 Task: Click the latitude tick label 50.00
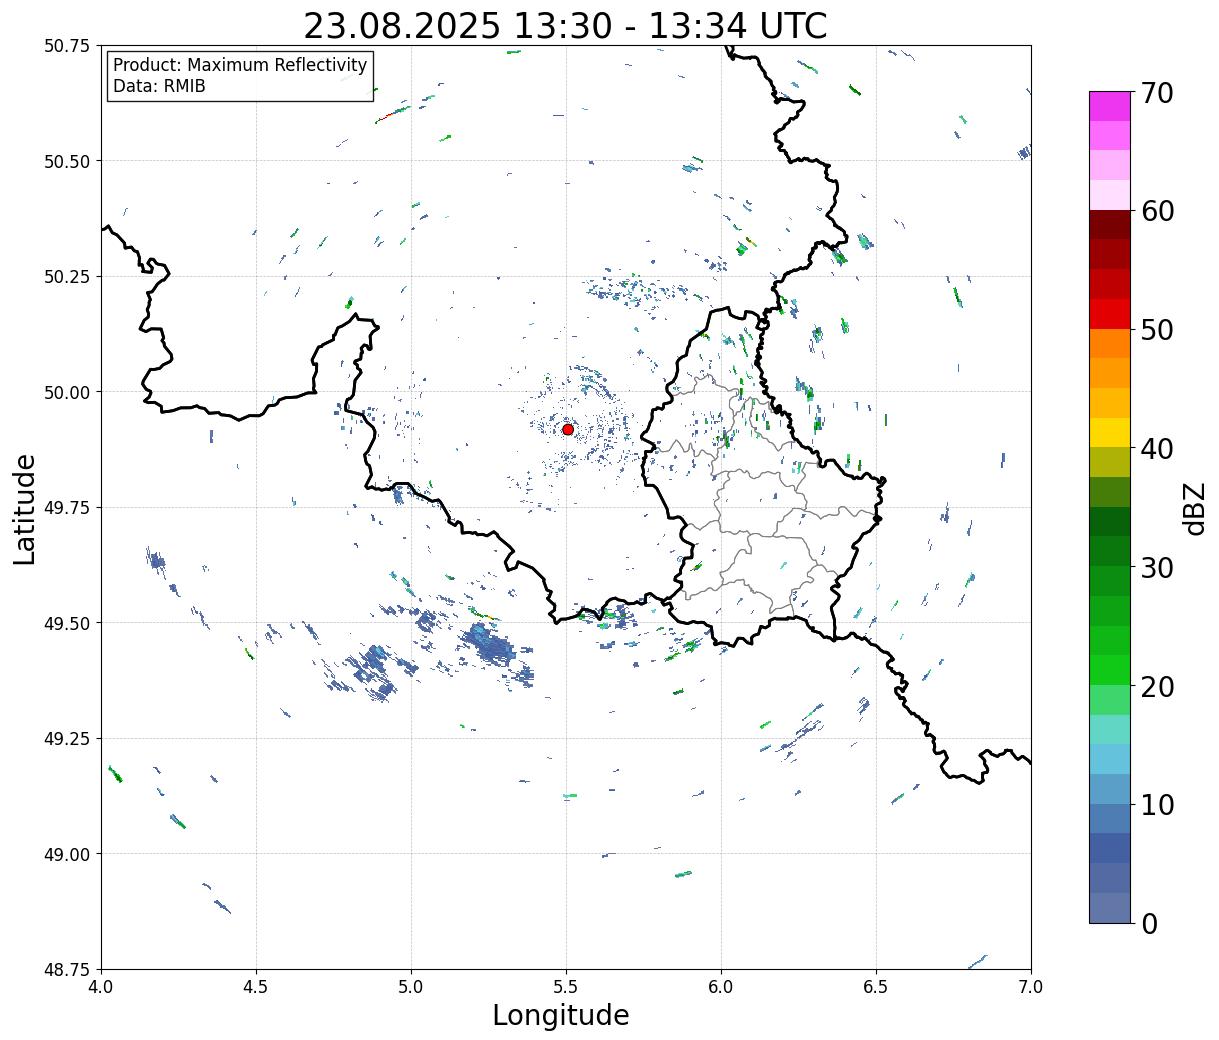(x=67, y=392)
